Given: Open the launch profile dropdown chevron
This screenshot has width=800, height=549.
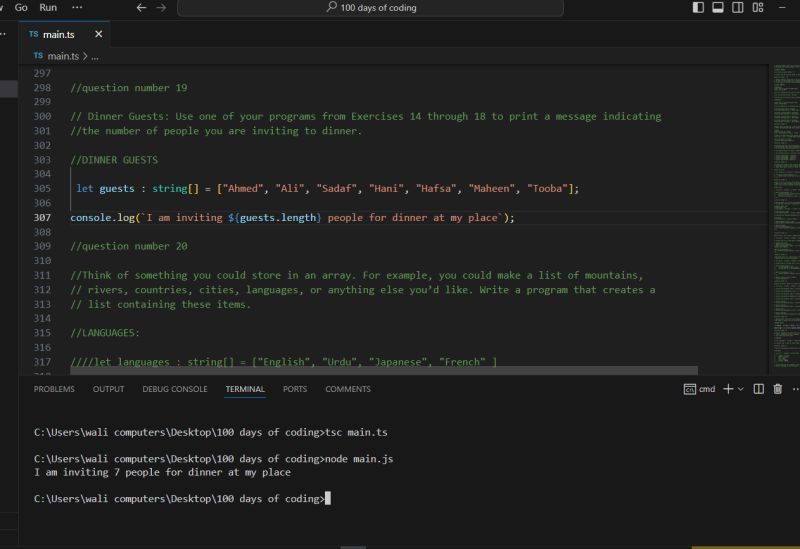Looking at the screenshot, I should (740, 389).
